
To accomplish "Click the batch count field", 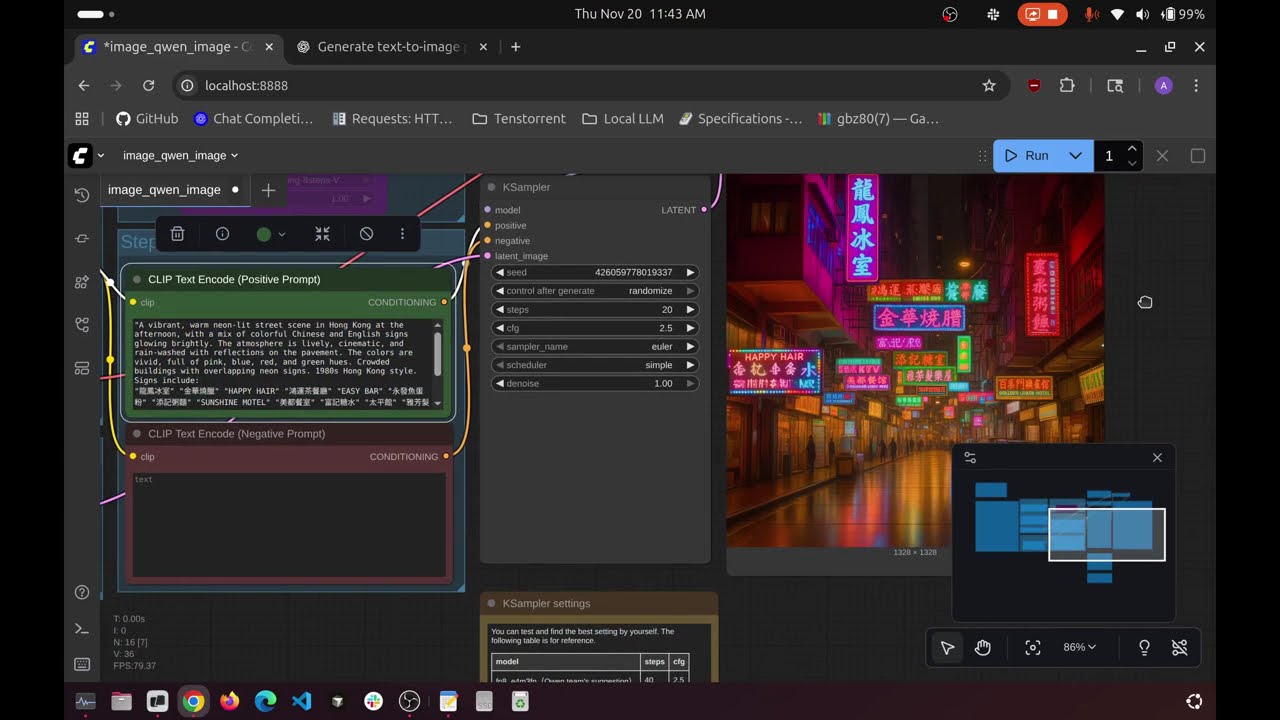I will pyautogui.click(x=1109, y=155).
